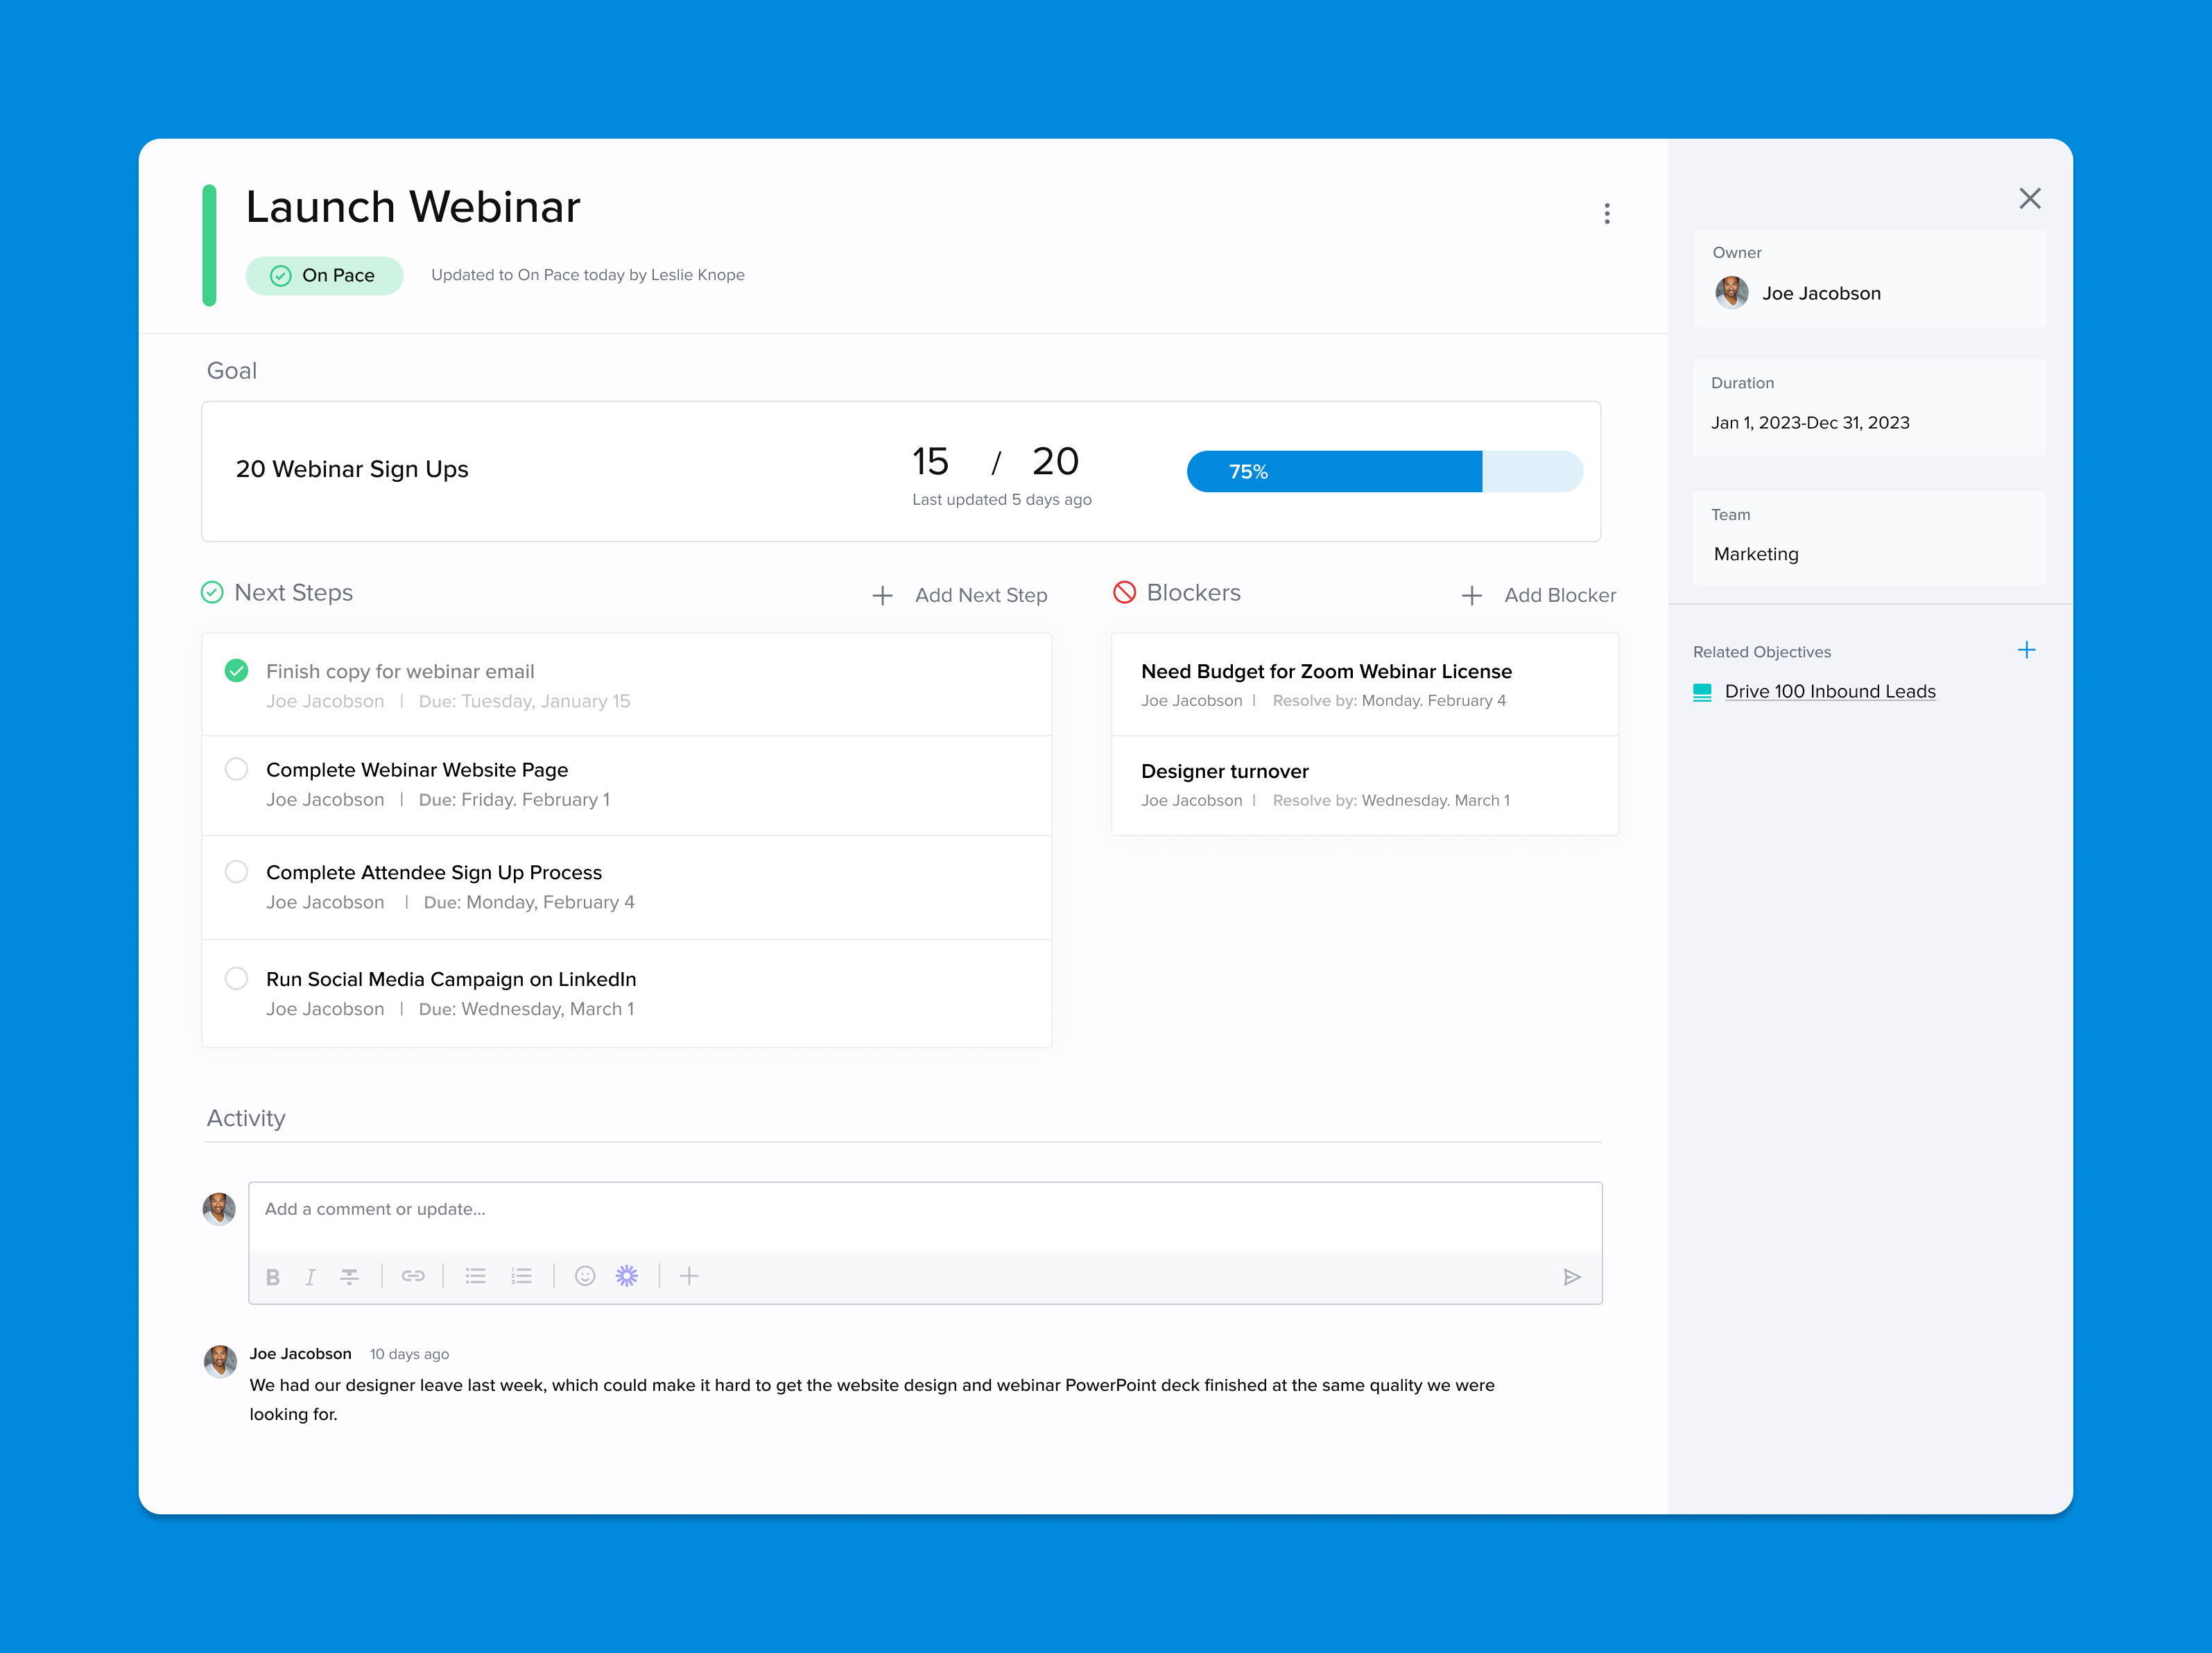Open the emoji picker in the comment toolbar
2212x1653 pixels.
(584, 1276)
